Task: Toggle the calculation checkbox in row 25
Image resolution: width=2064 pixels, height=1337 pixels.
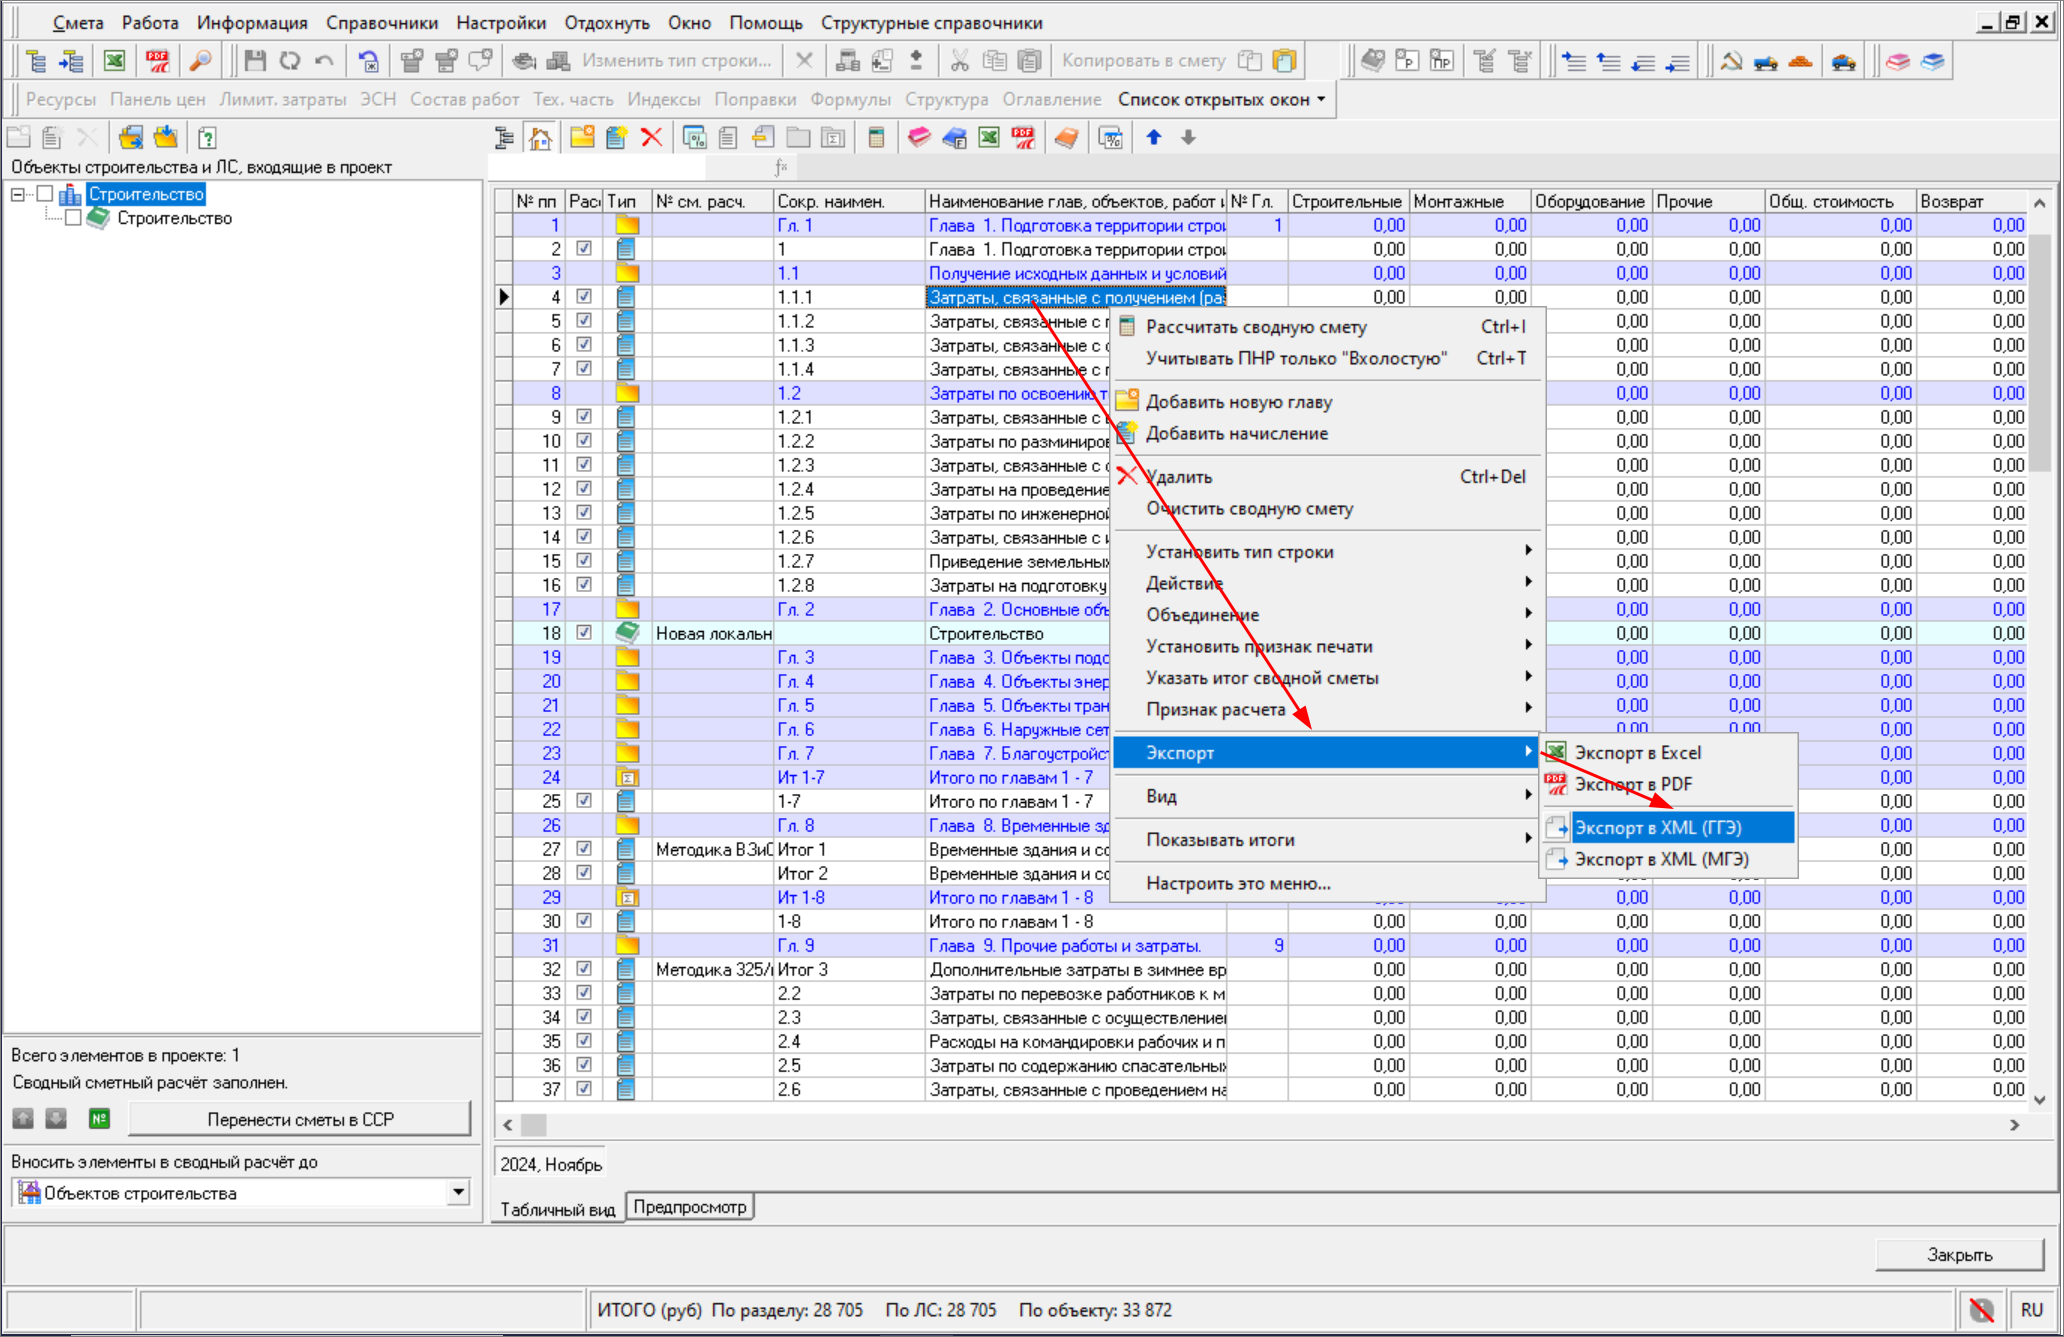Action: (x=584, y=801)
